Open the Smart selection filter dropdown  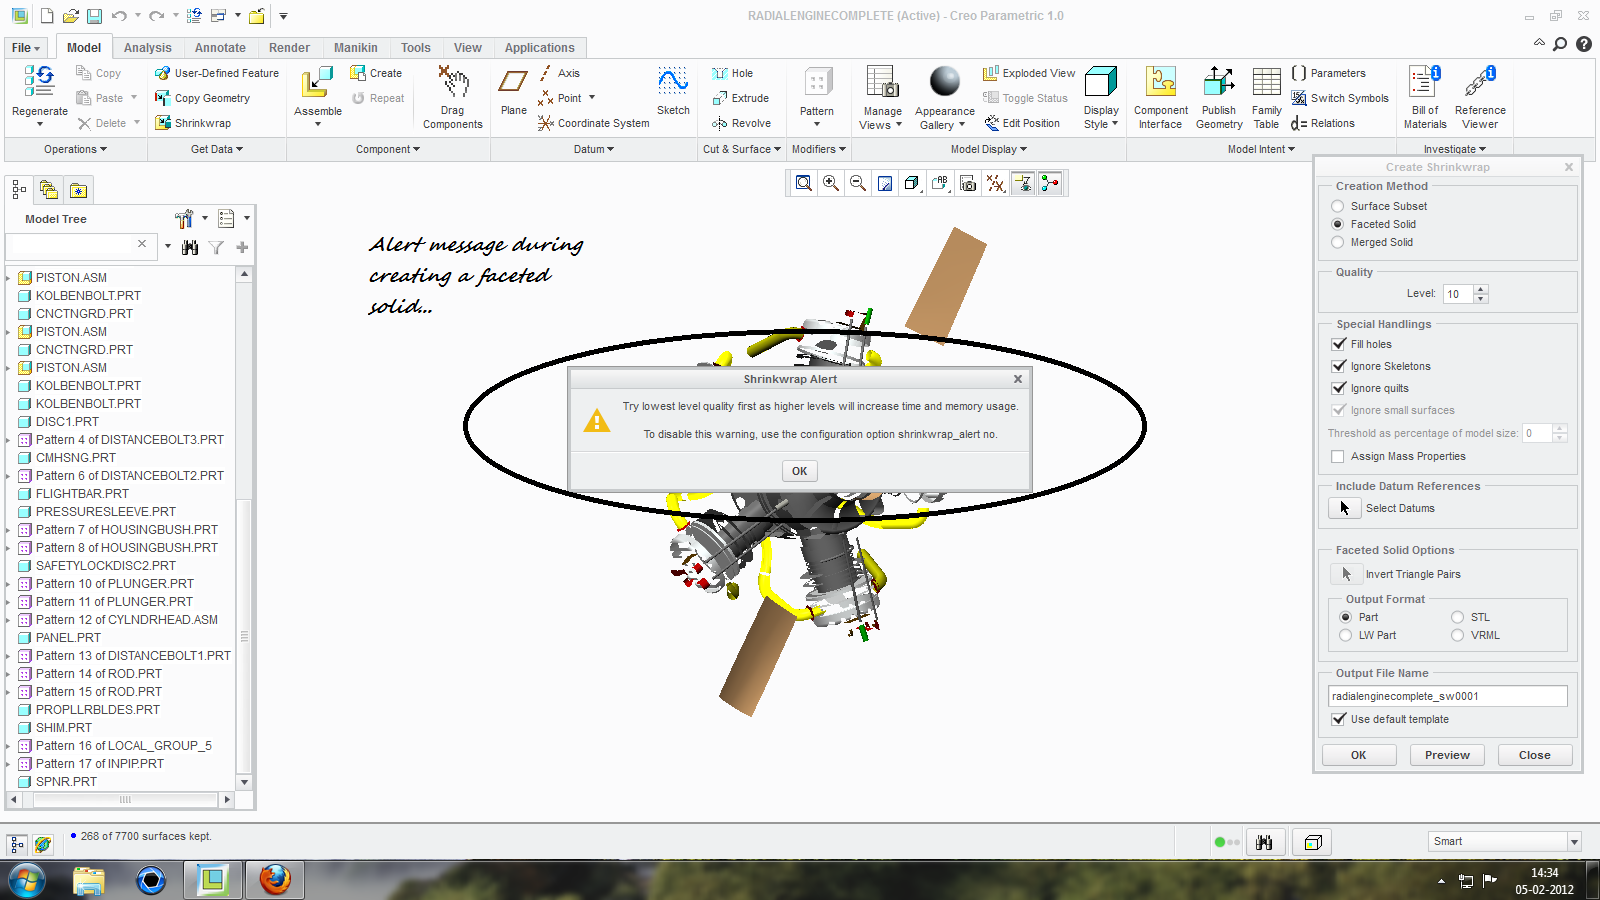(1574, 842)
